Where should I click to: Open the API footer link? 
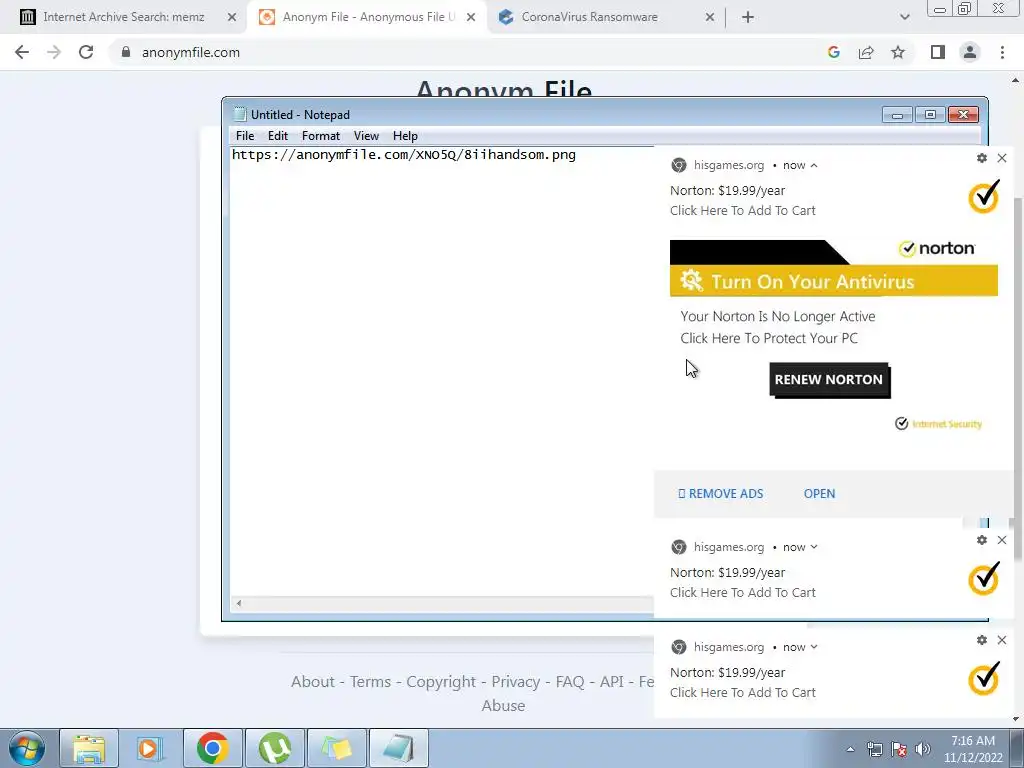(611, 682)
